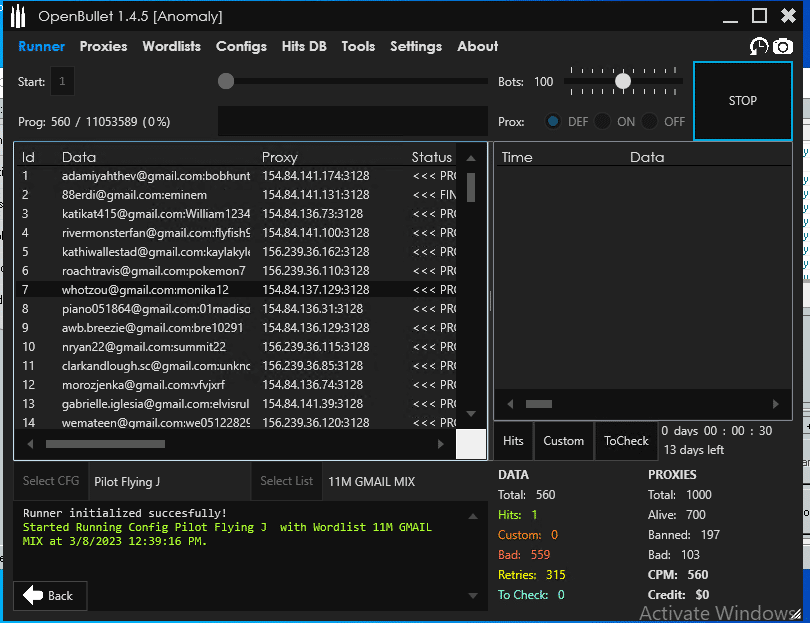Image resolution: width=810 pixels, height=623 pixels.
Task: Click the Select CFG button
Action: pos(51,481)
